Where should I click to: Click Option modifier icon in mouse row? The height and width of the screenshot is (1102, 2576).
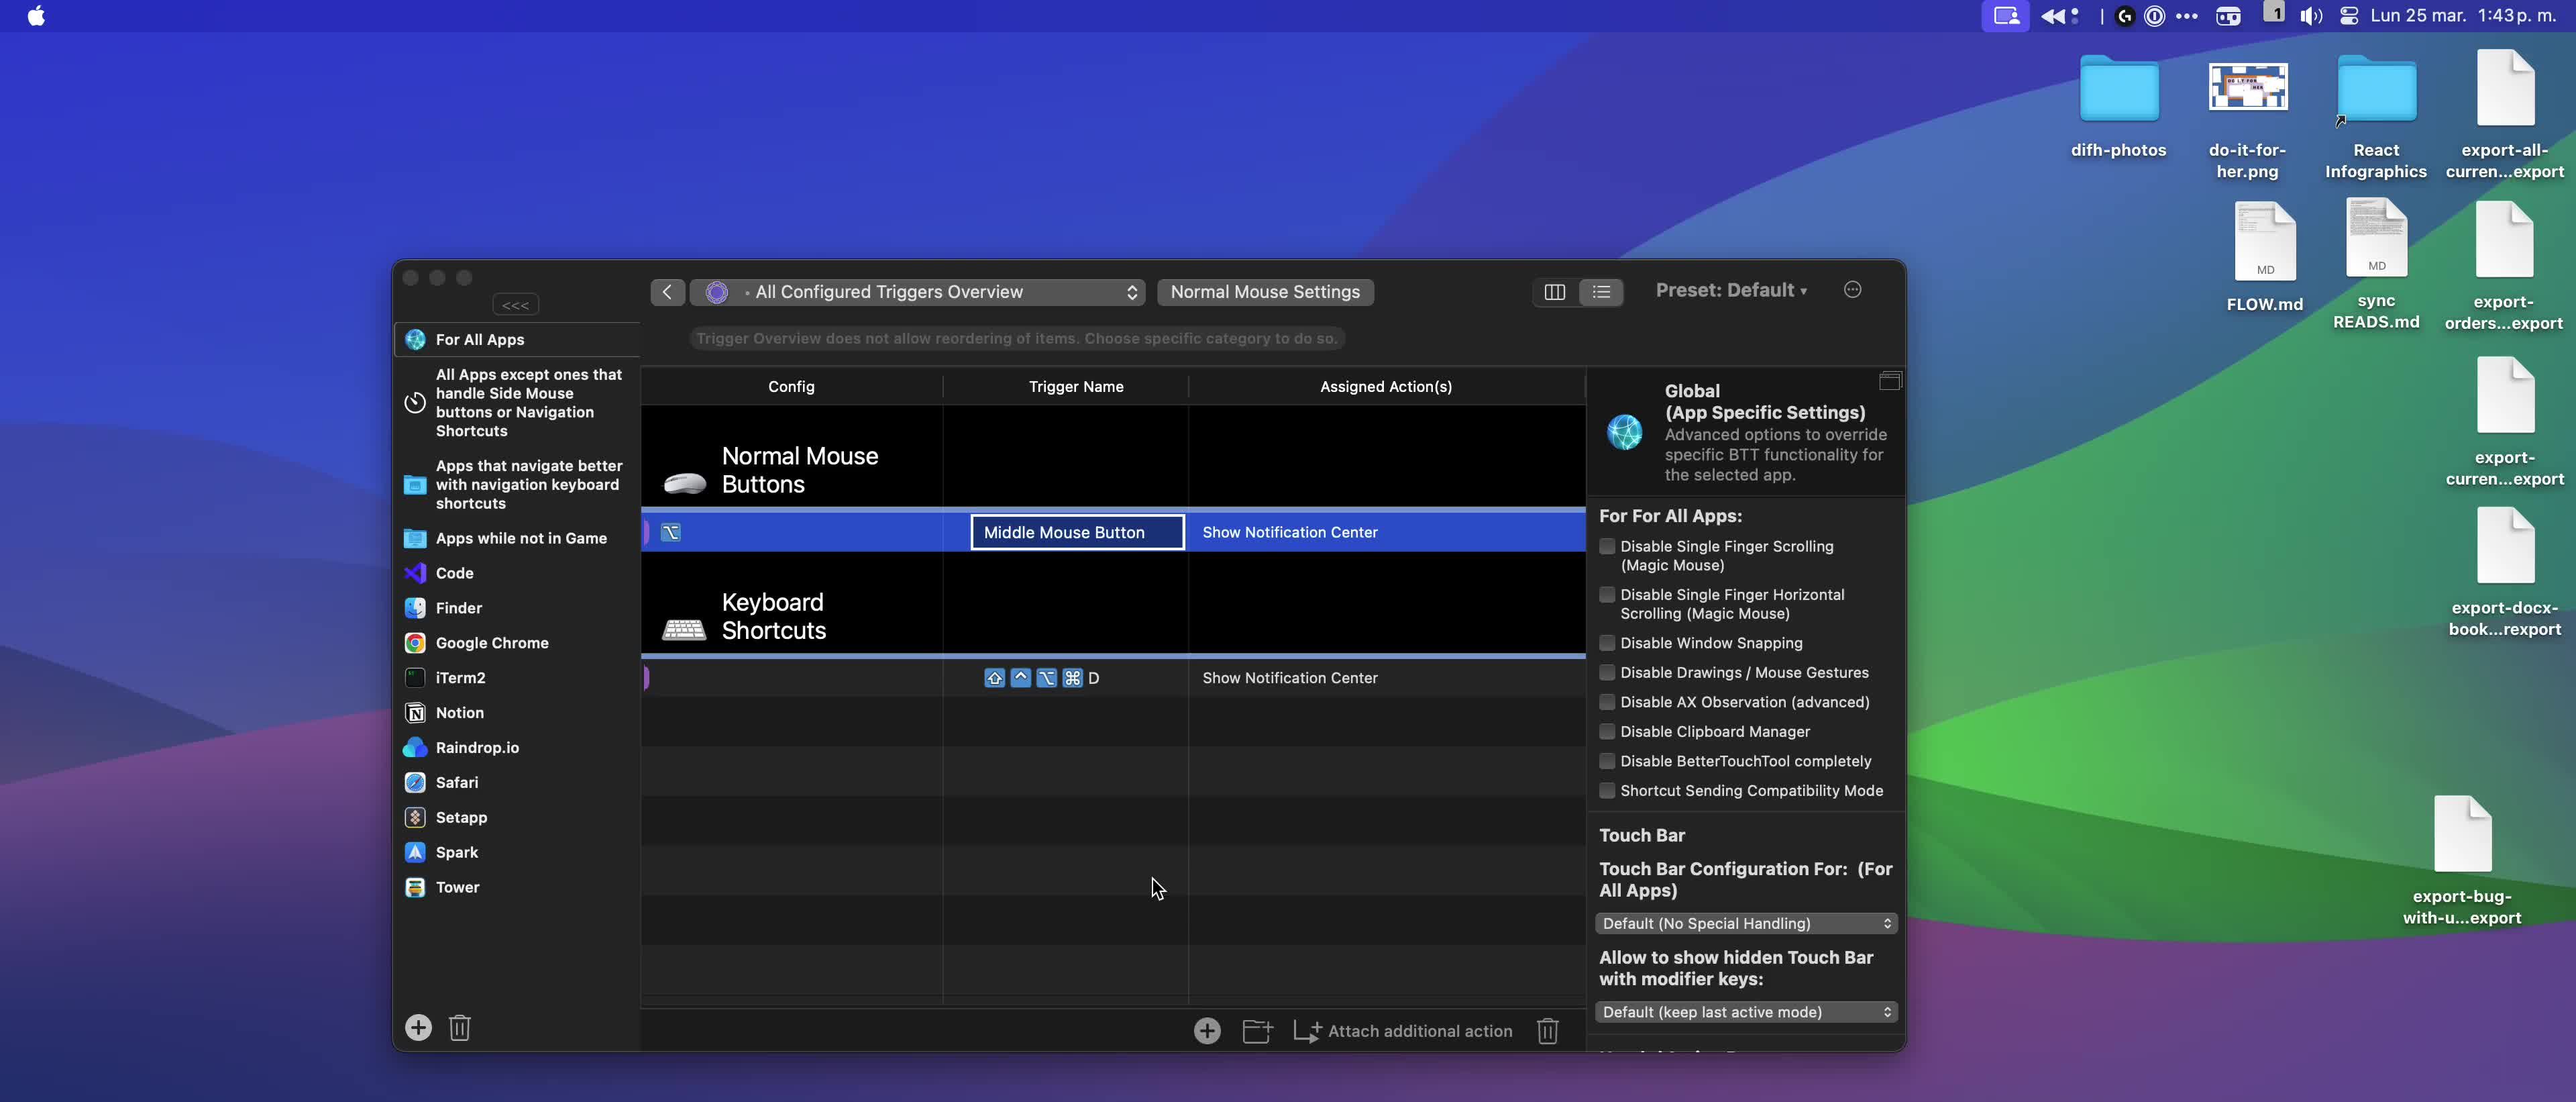pyautogui.click(x=671, y=533)
